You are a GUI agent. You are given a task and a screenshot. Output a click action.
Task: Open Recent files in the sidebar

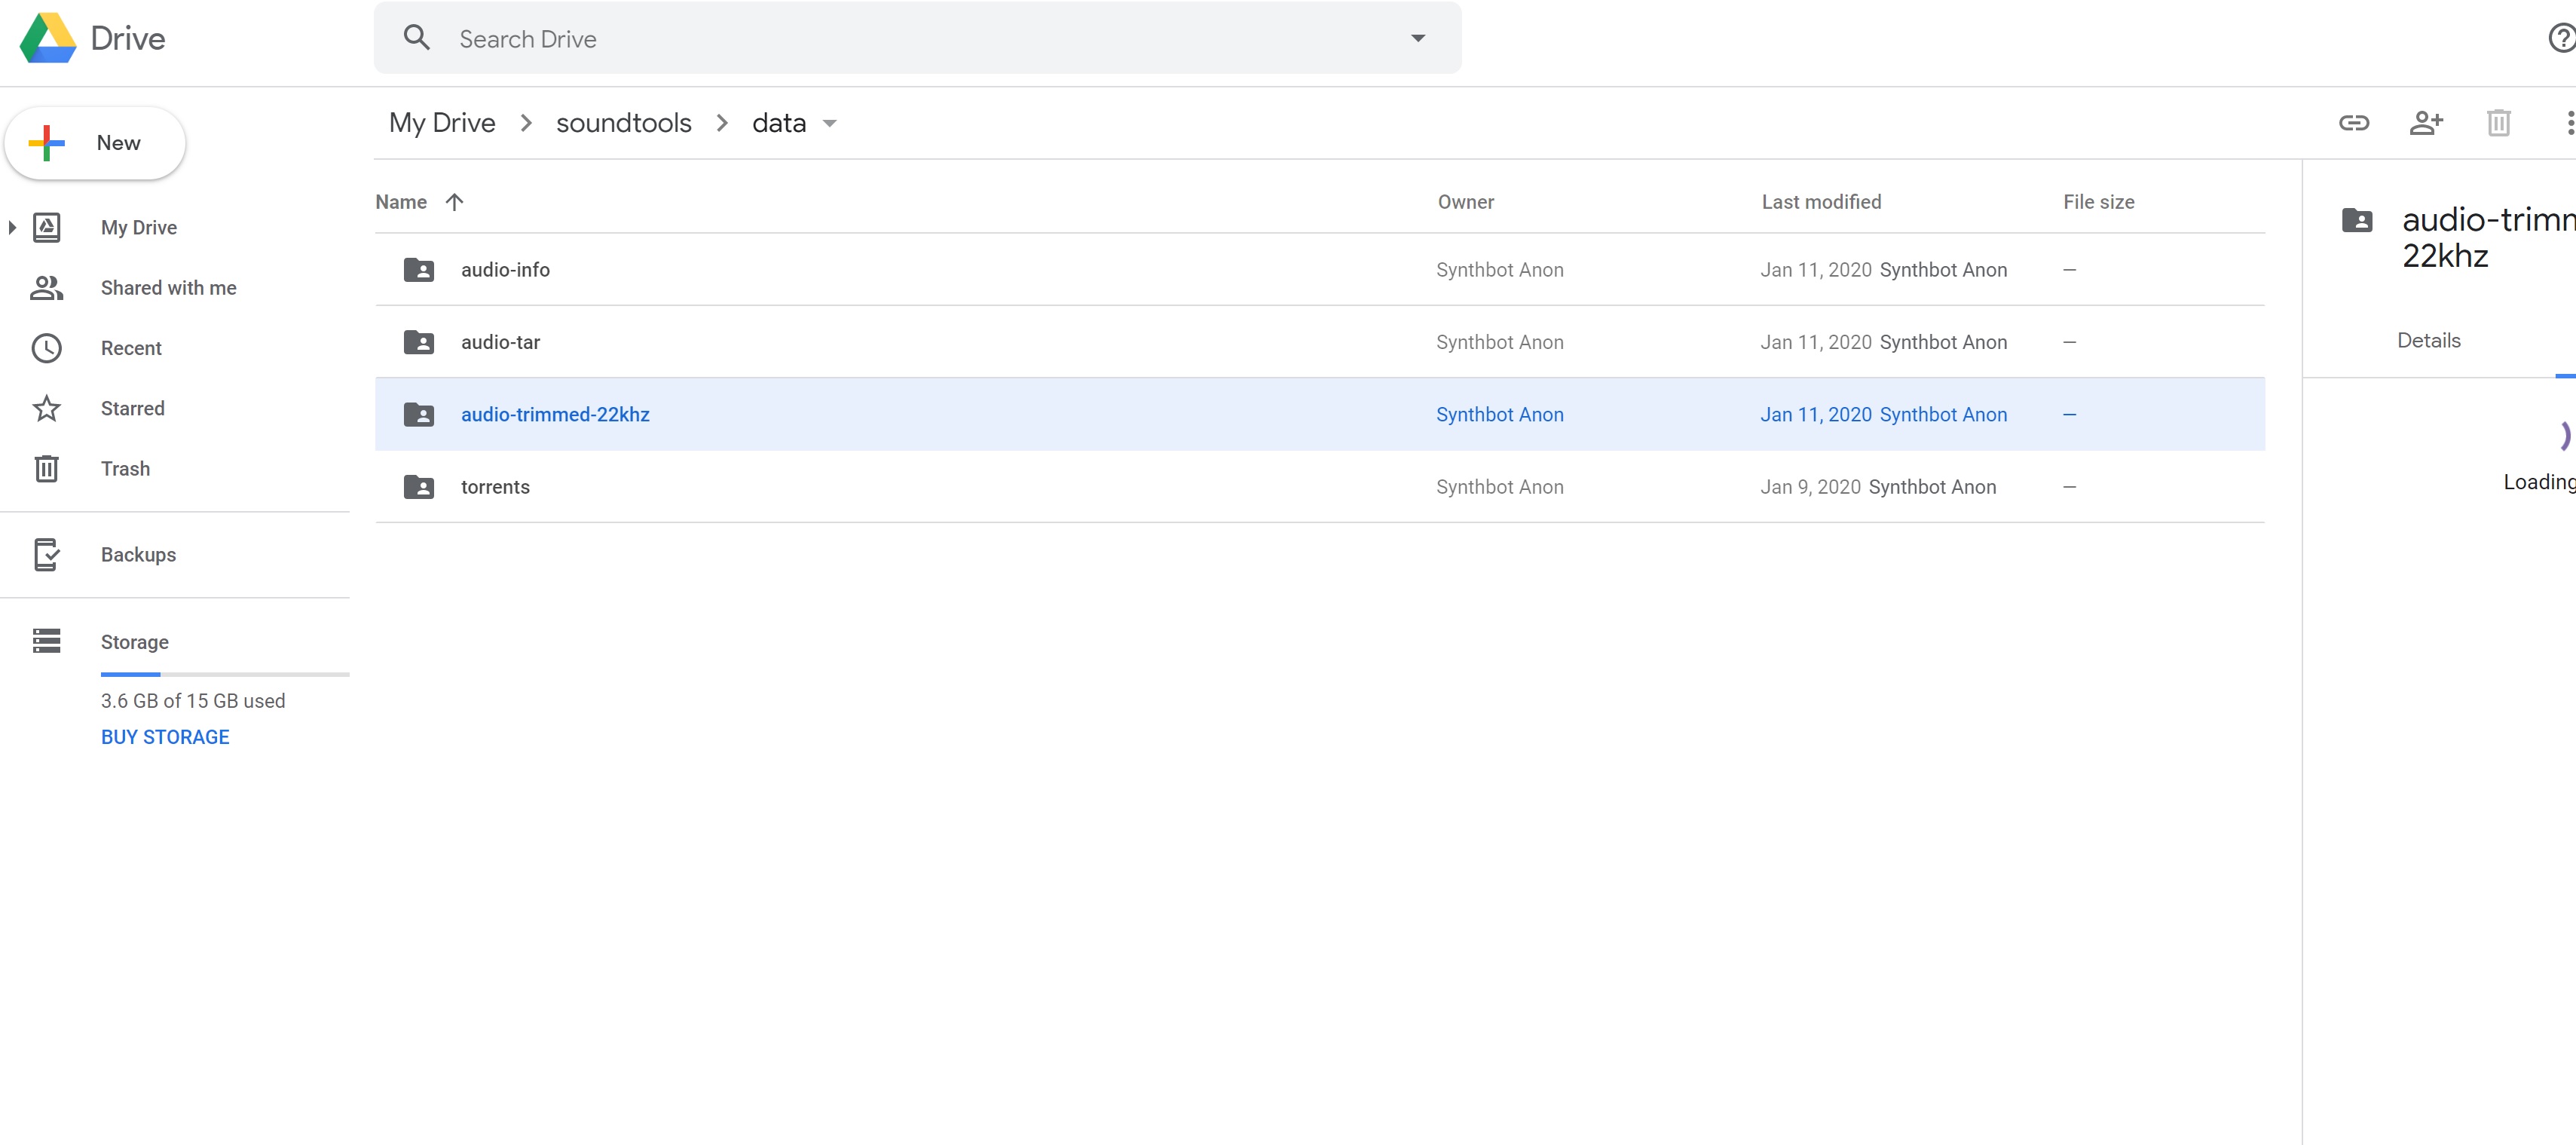(130, 348)
